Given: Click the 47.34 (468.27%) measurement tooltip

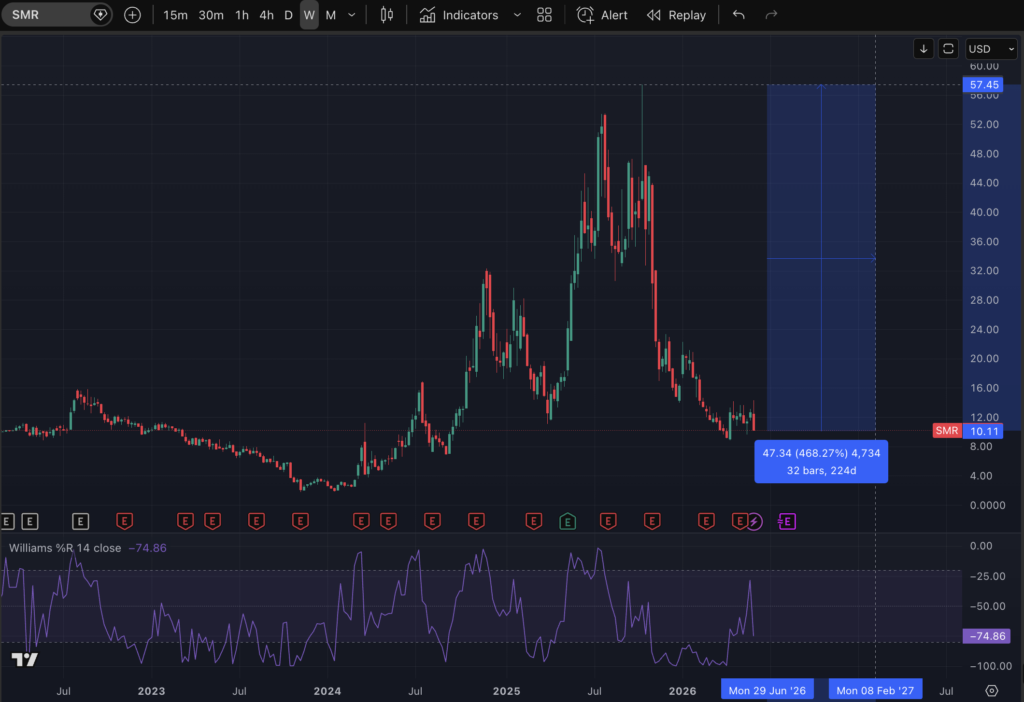Looking at the screenshot, I should (821, 462).
